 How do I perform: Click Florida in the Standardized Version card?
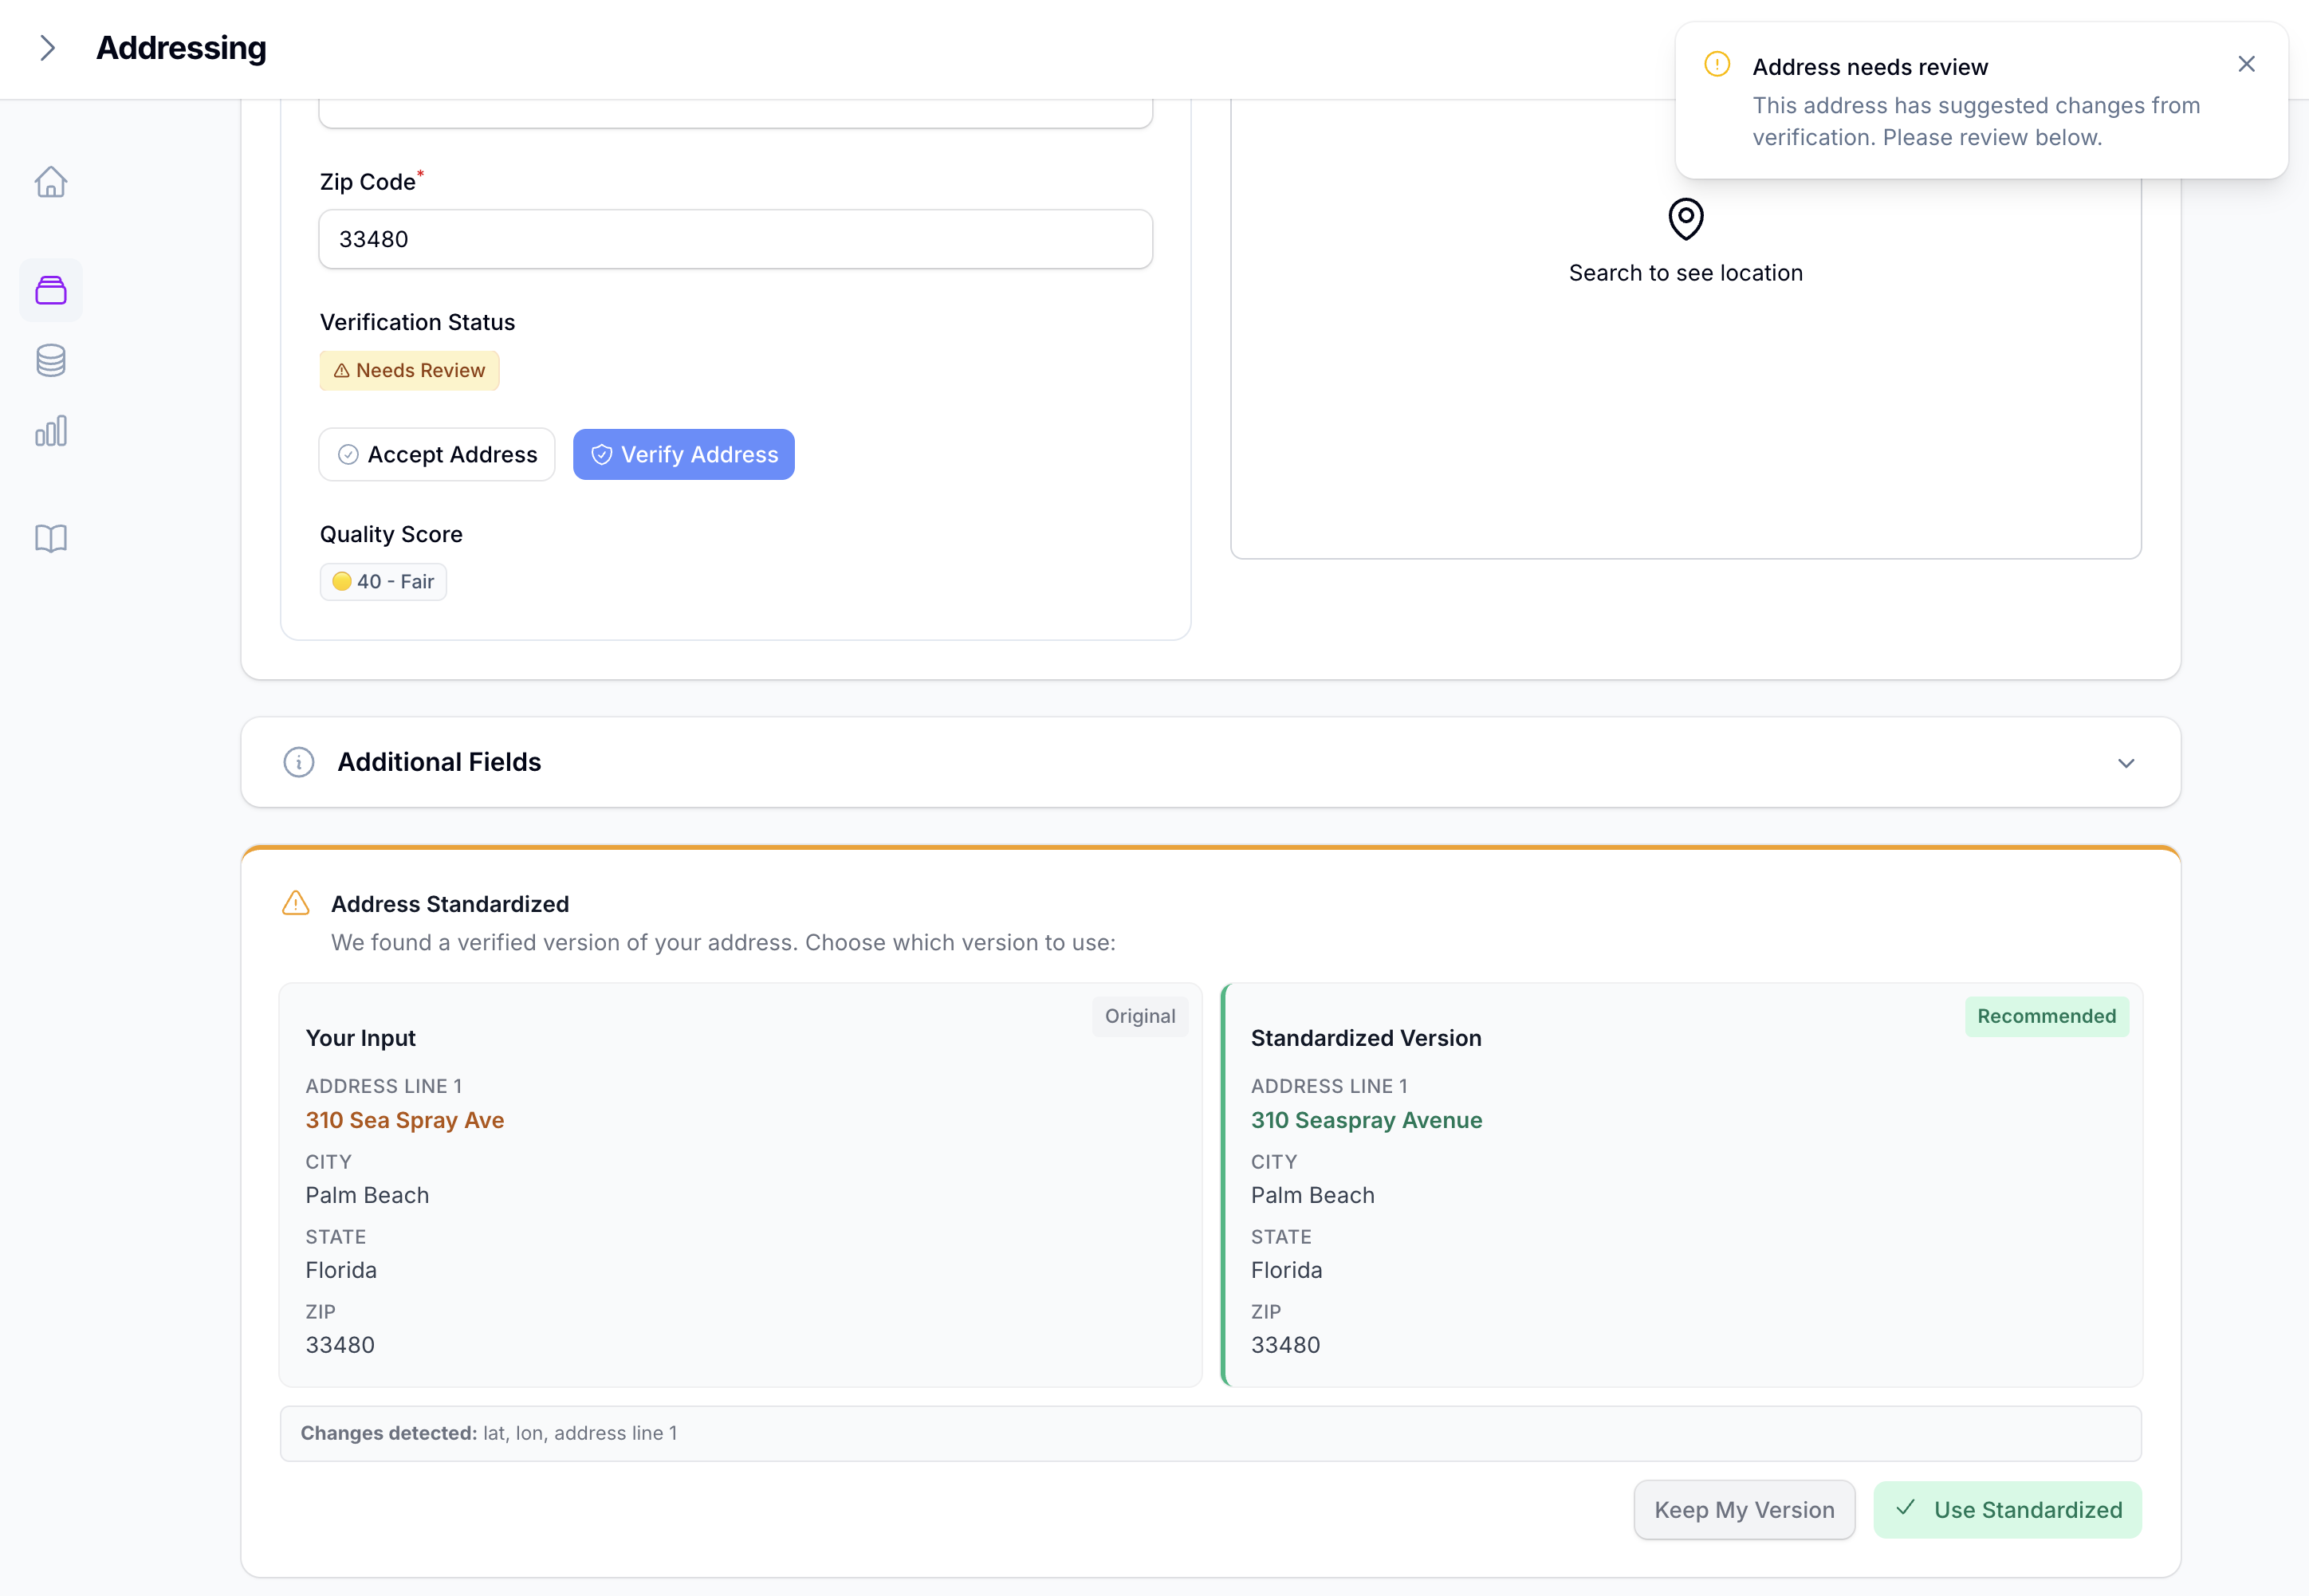pyautogui.click(x=1286, y=1270)
